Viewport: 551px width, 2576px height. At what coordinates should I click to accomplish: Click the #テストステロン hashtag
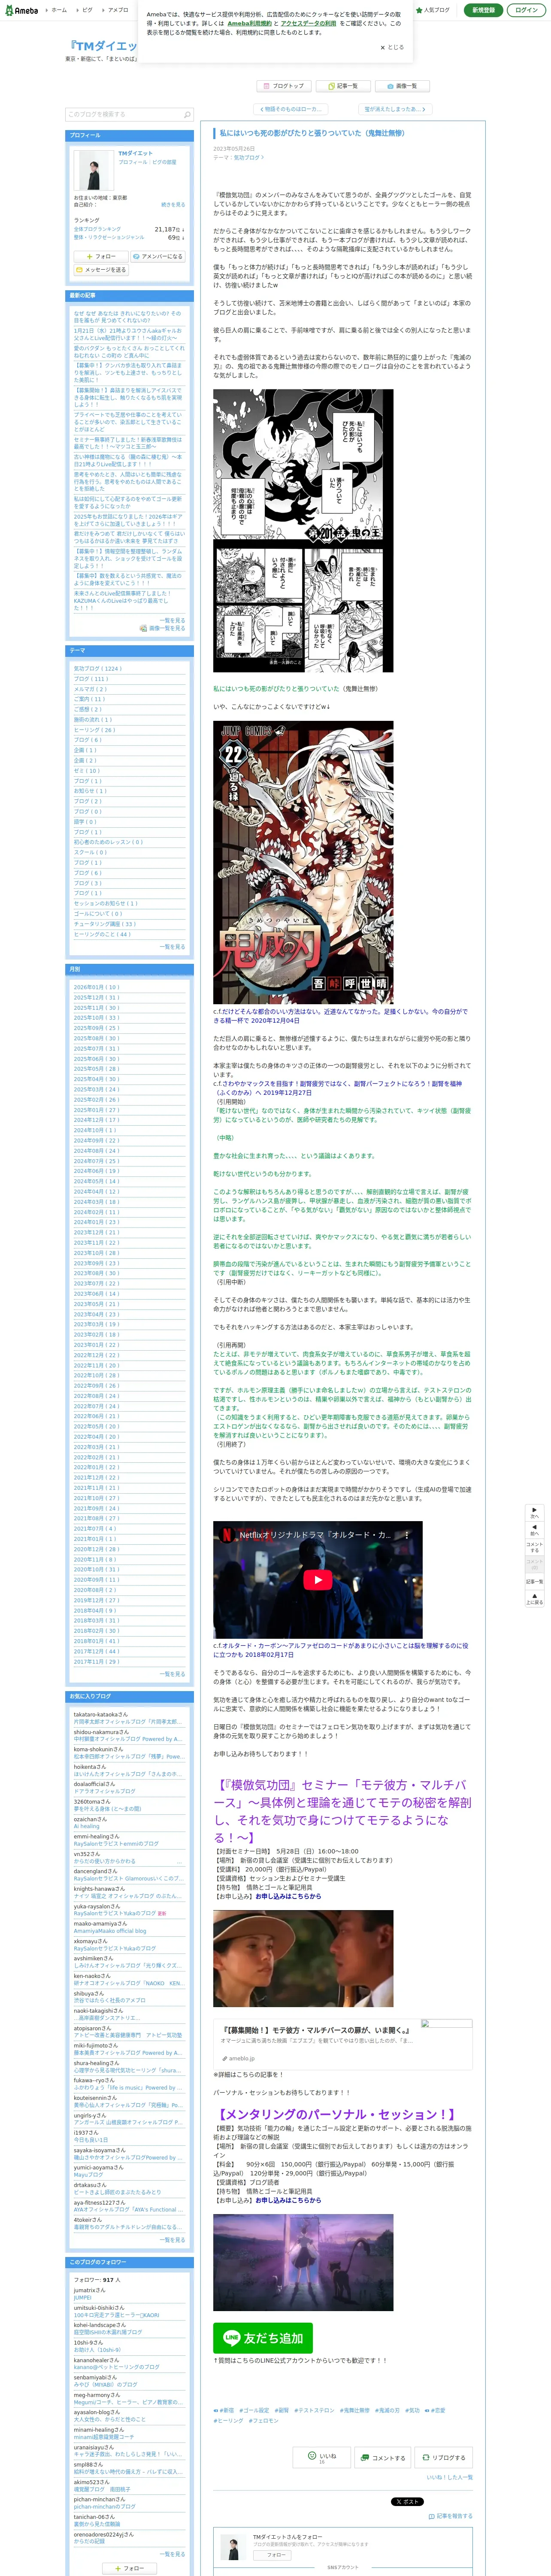[x=314, y=2410]
